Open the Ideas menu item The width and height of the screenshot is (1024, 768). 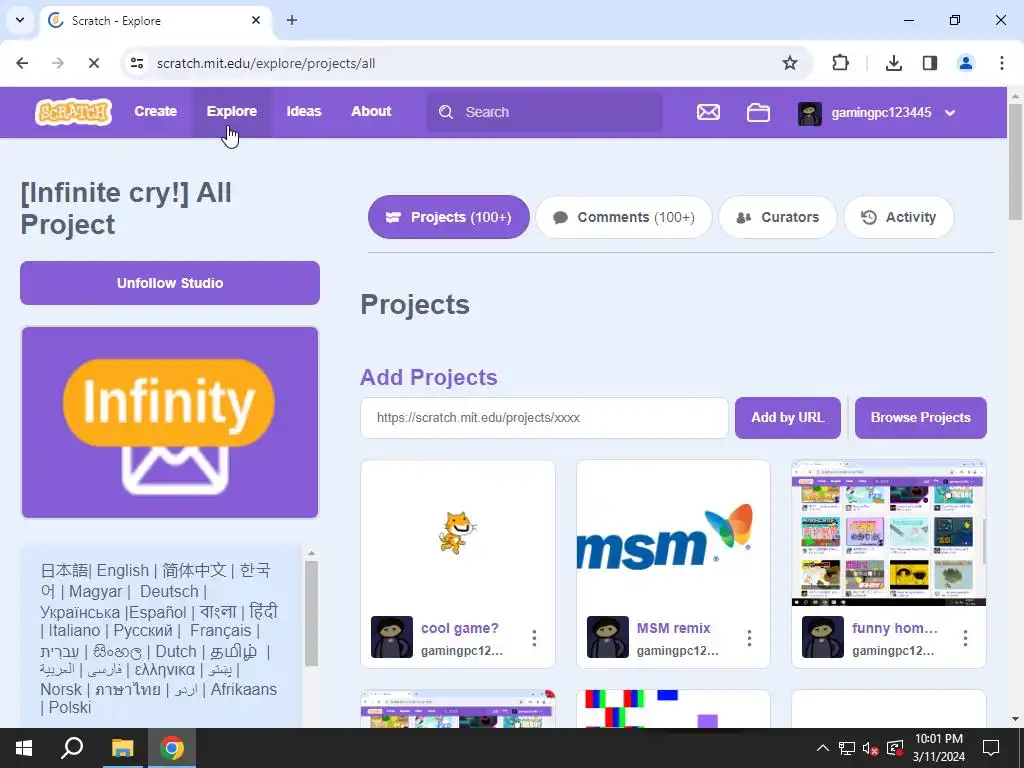tap(304, 112)
